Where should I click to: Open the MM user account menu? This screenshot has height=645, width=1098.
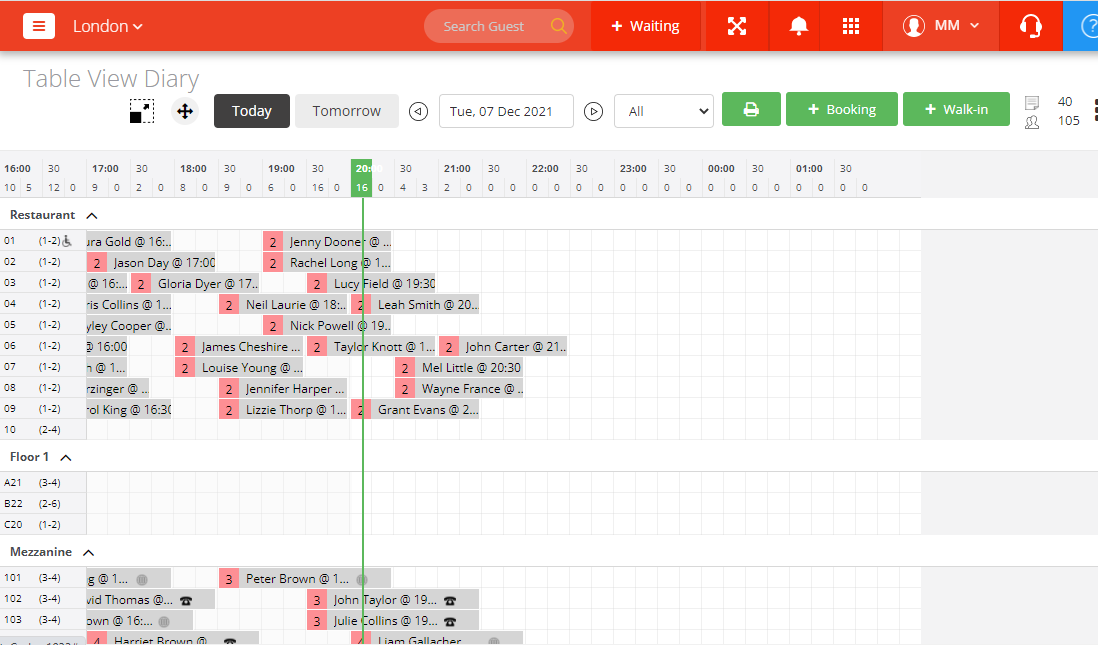pos(941,26)
